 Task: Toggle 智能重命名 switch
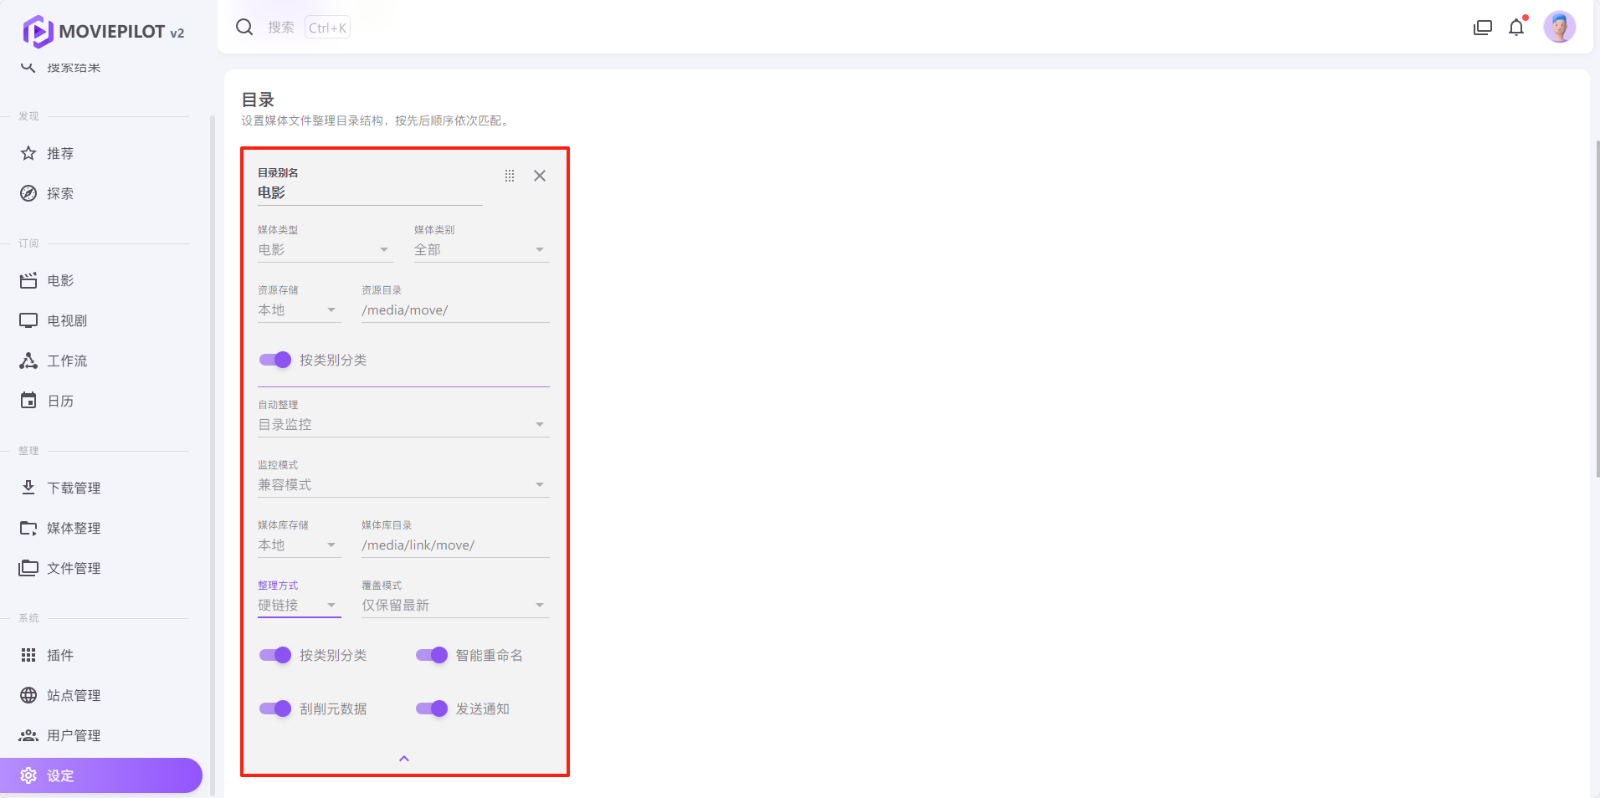432,655
